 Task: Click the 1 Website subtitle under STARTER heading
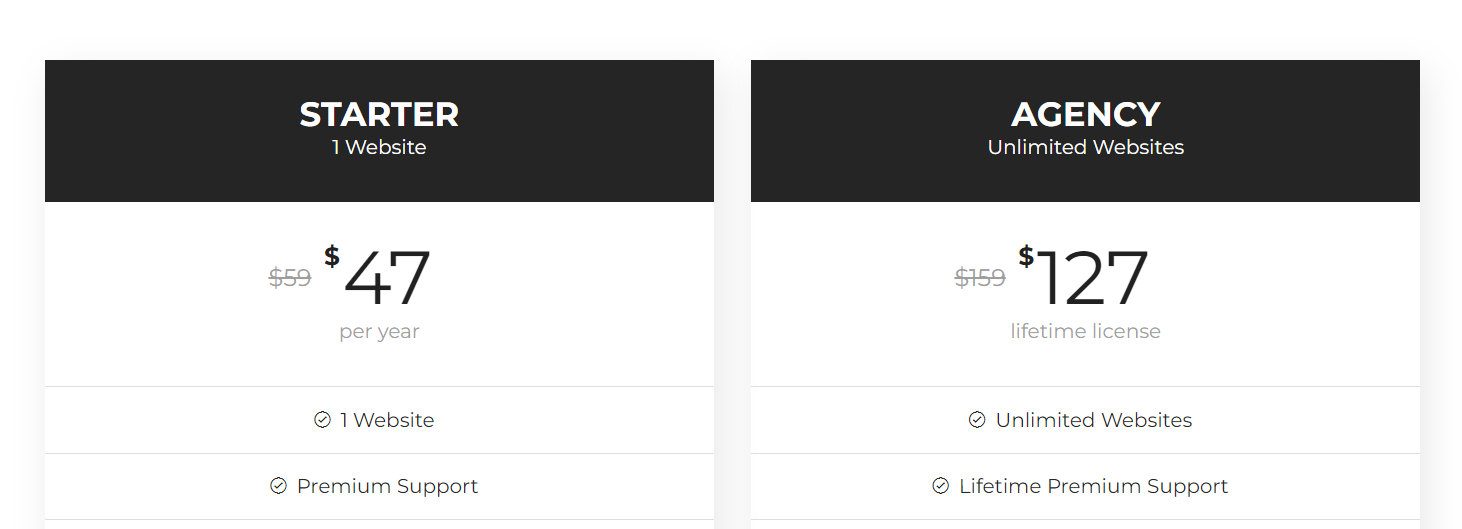(379, 147)
